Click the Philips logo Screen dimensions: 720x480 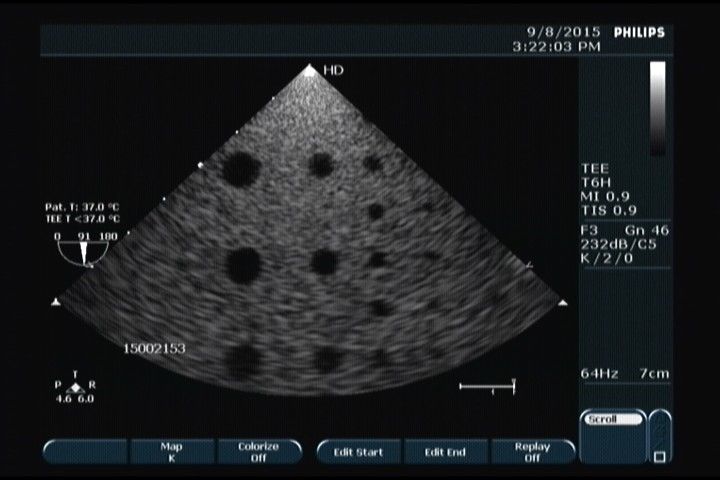(x=640, y=32)
